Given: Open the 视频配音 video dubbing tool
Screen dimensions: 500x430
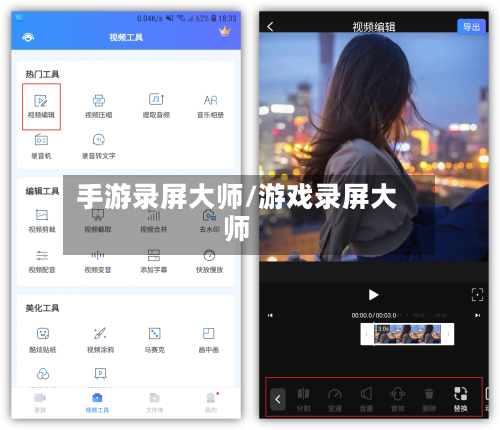Looking at the screenshot, I should coord(42,262).
